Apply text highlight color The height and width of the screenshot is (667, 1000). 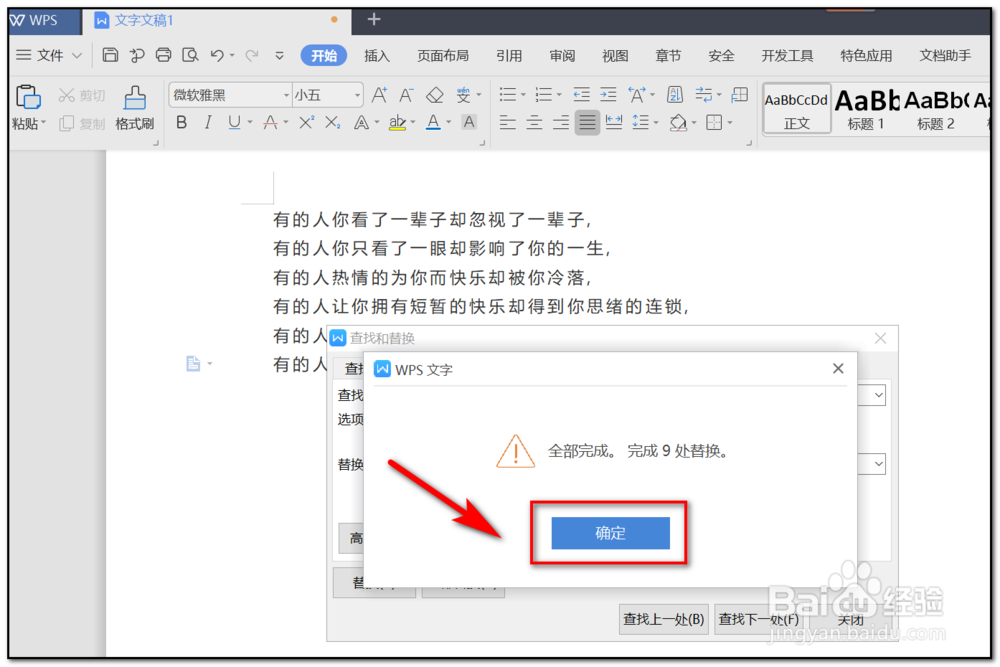[x=397, y=122]
